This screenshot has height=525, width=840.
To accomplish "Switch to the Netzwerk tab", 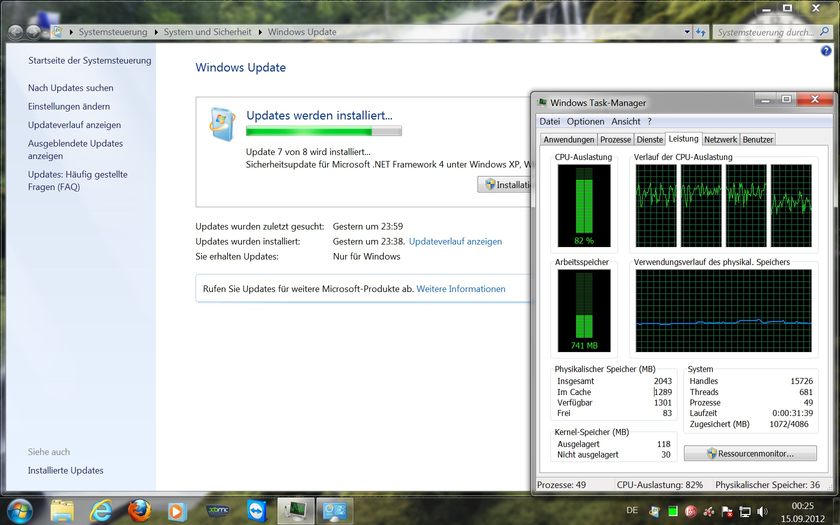I will click(x=720, y=139).
